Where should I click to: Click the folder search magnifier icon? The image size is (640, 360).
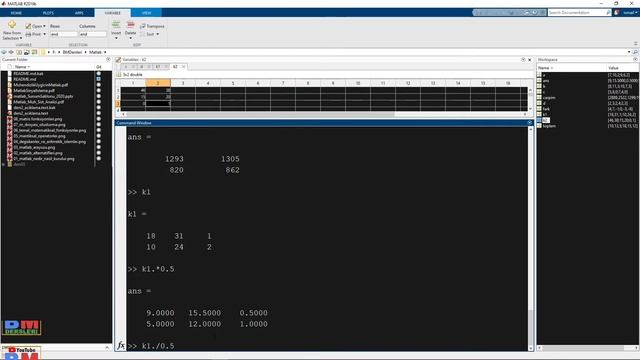(x=635, y=52)
